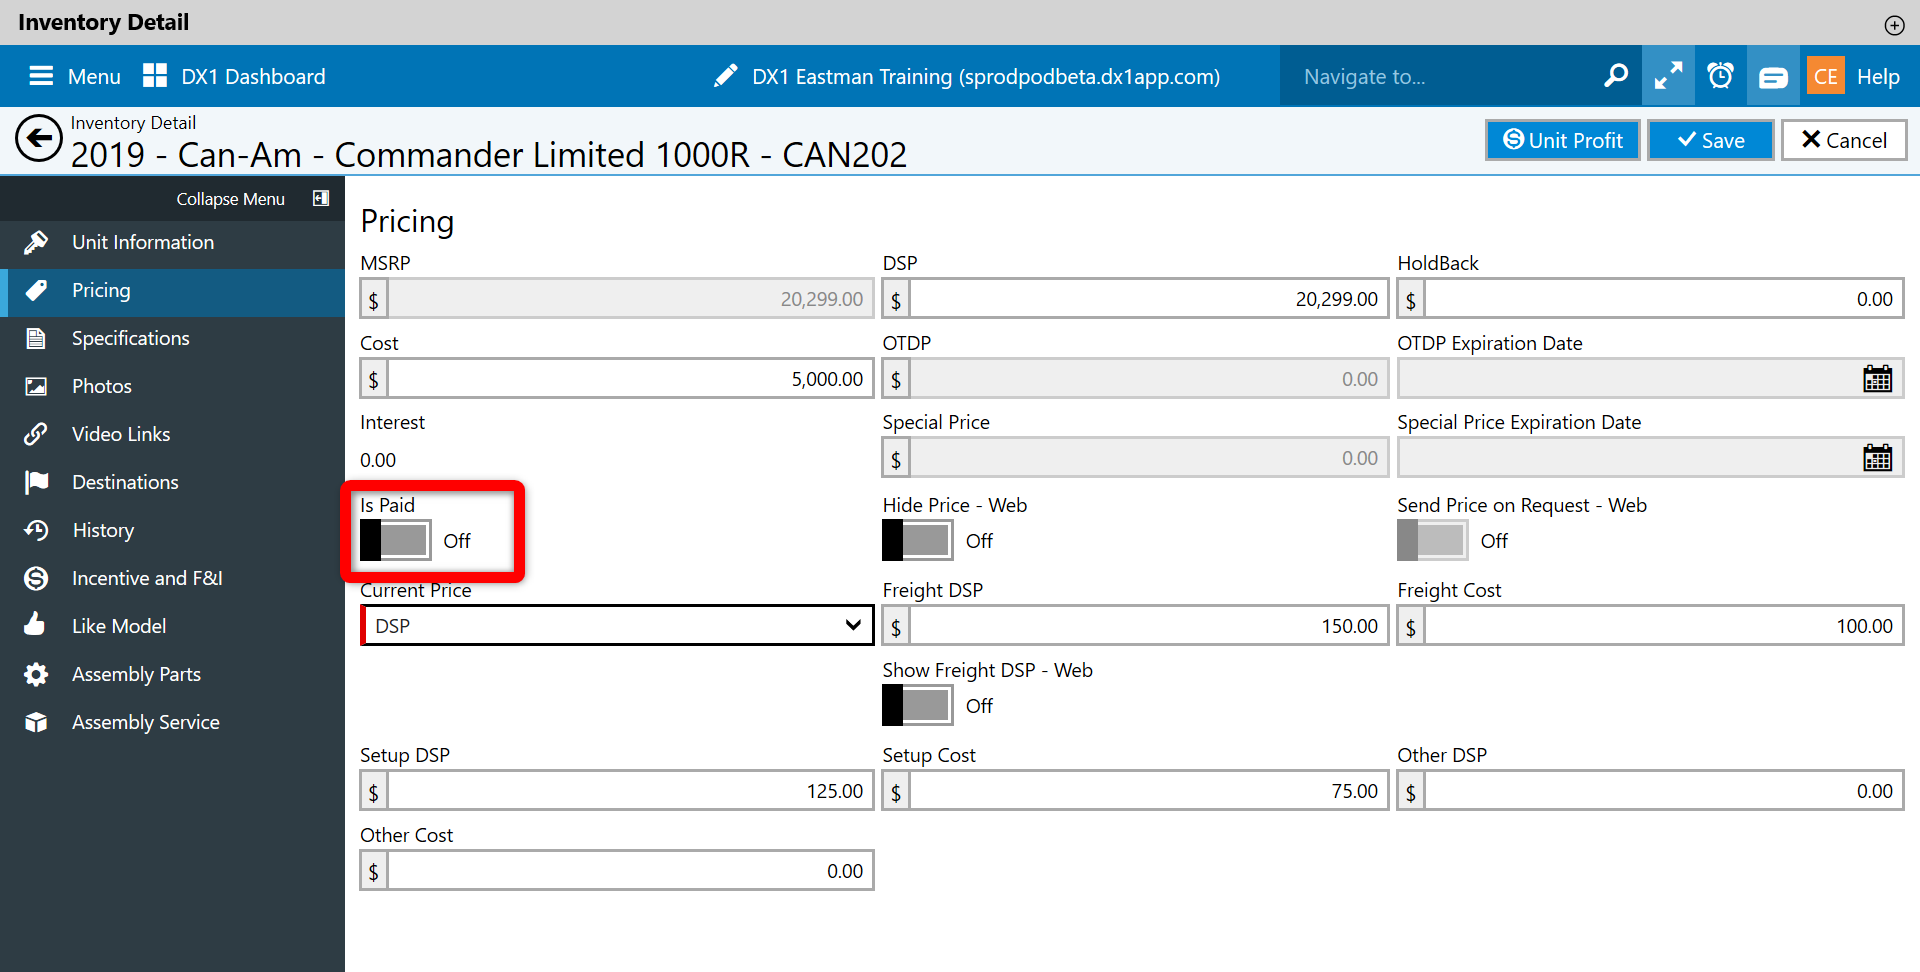Click the pencil edit icon beside the DX1 Eastman Training title

[x=726, y=76]
